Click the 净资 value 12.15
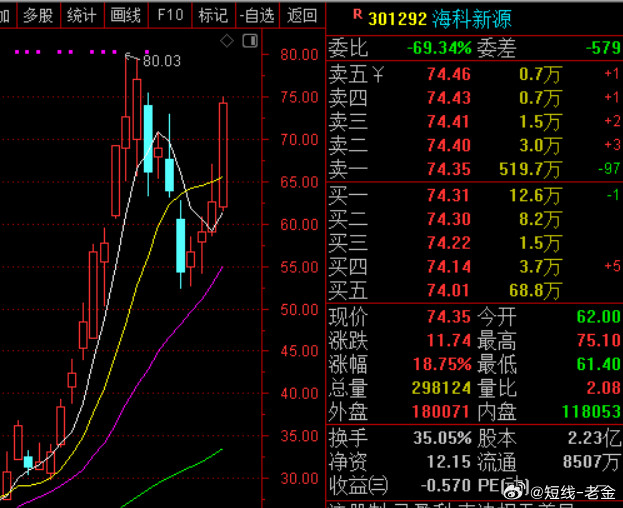The height and width of the screenshot is (508, 623). point(449,462)
